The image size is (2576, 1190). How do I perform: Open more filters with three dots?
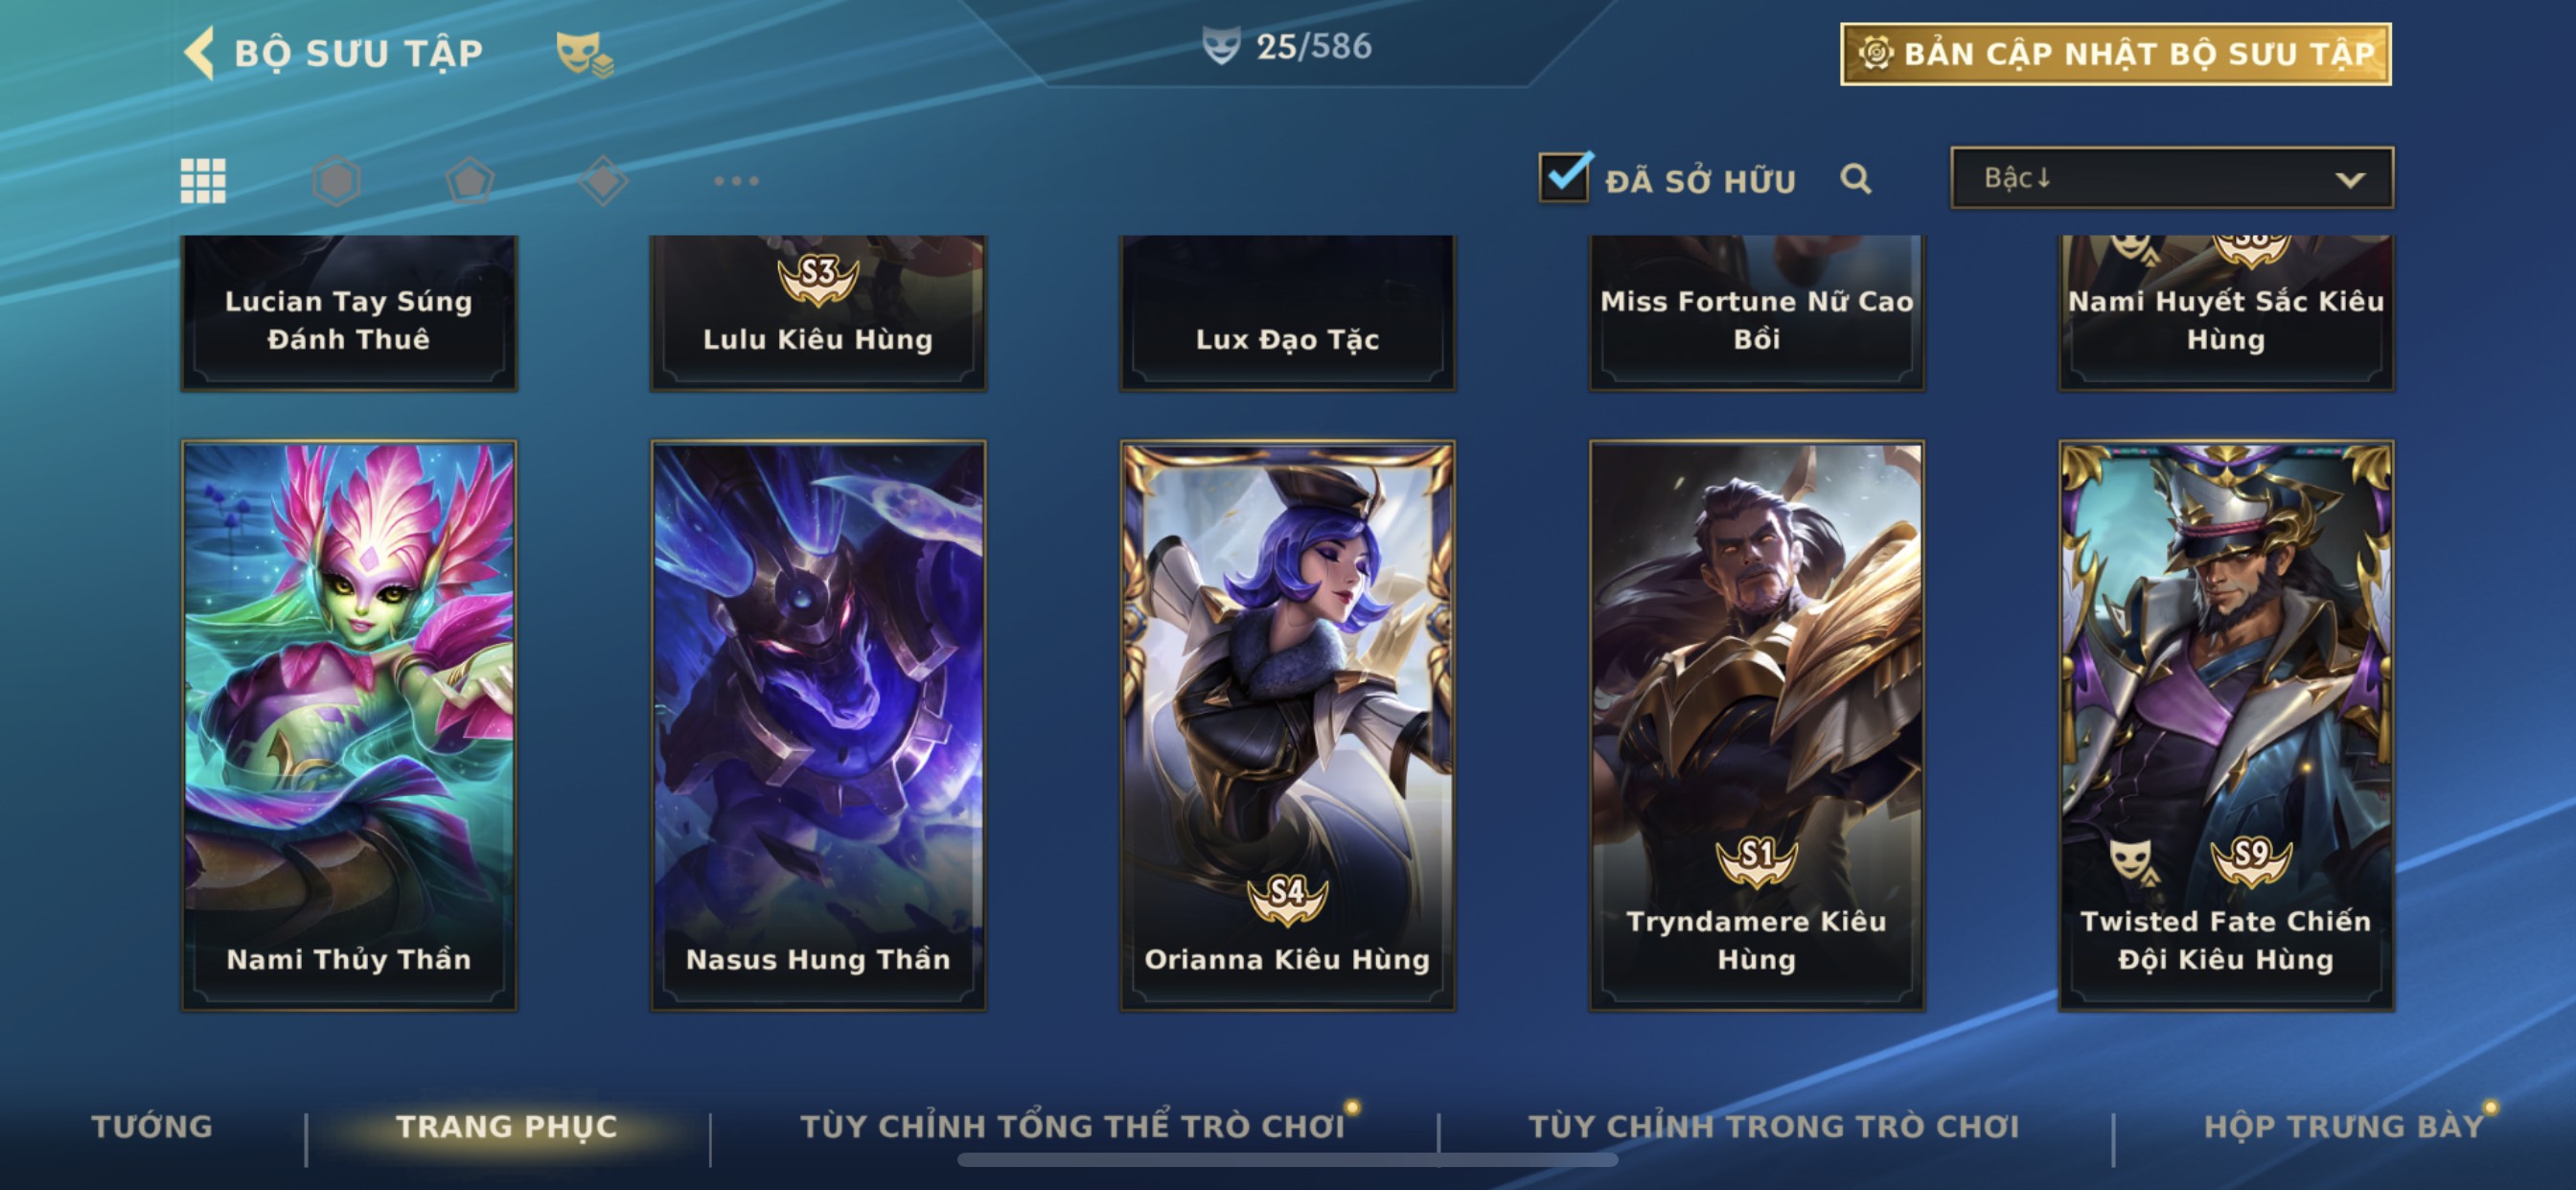point(736,181)
